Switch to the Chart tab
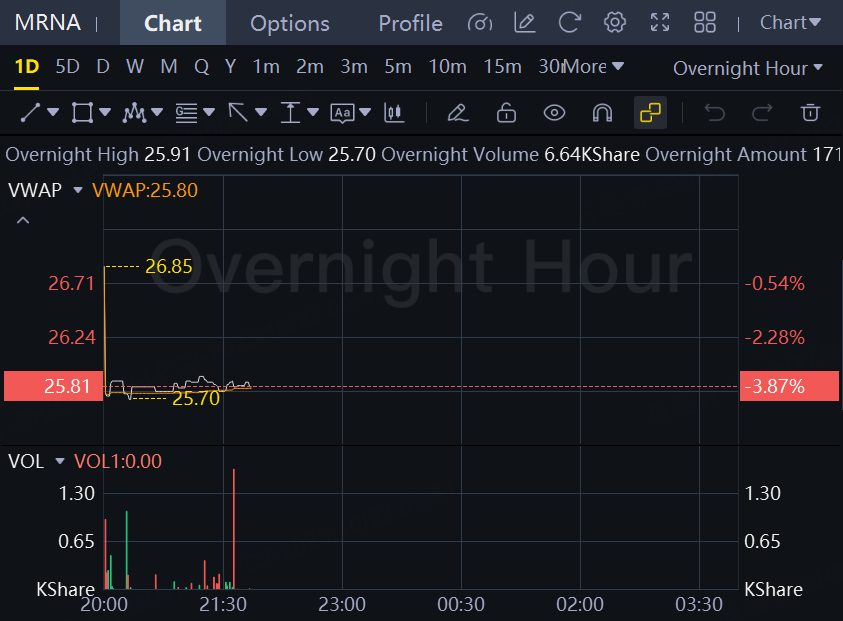843x621 pixels. pos(173,23)
